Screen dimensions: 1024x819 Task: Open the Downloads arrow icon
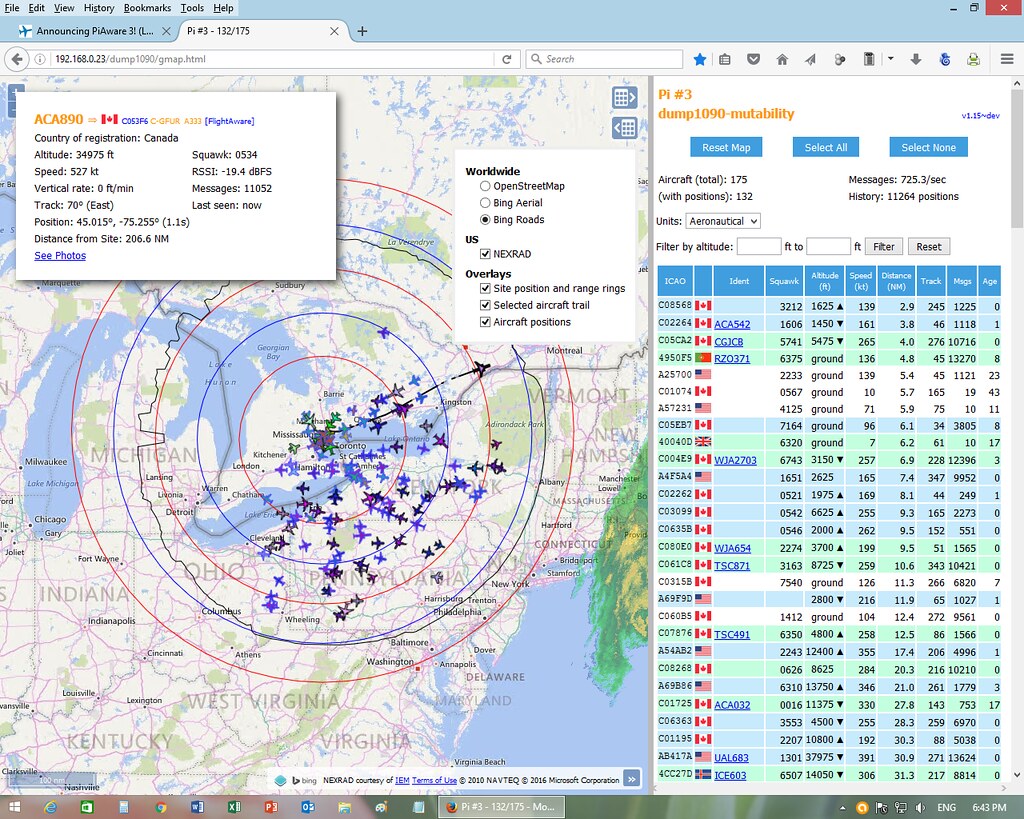(x=916, y=59)
